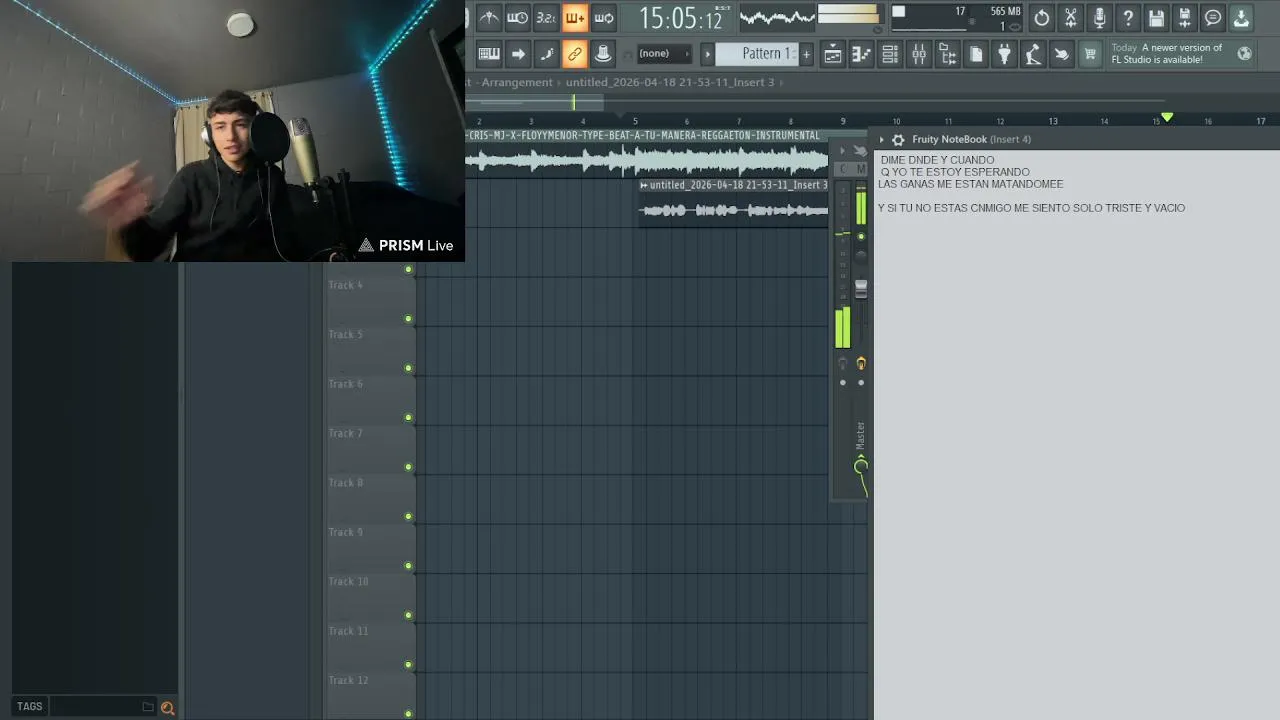This screenshot has width=1280, height=720.
Task: Click untitled_2026-04-18 Insert 3 breadcrumb
Action: point(669,82)
